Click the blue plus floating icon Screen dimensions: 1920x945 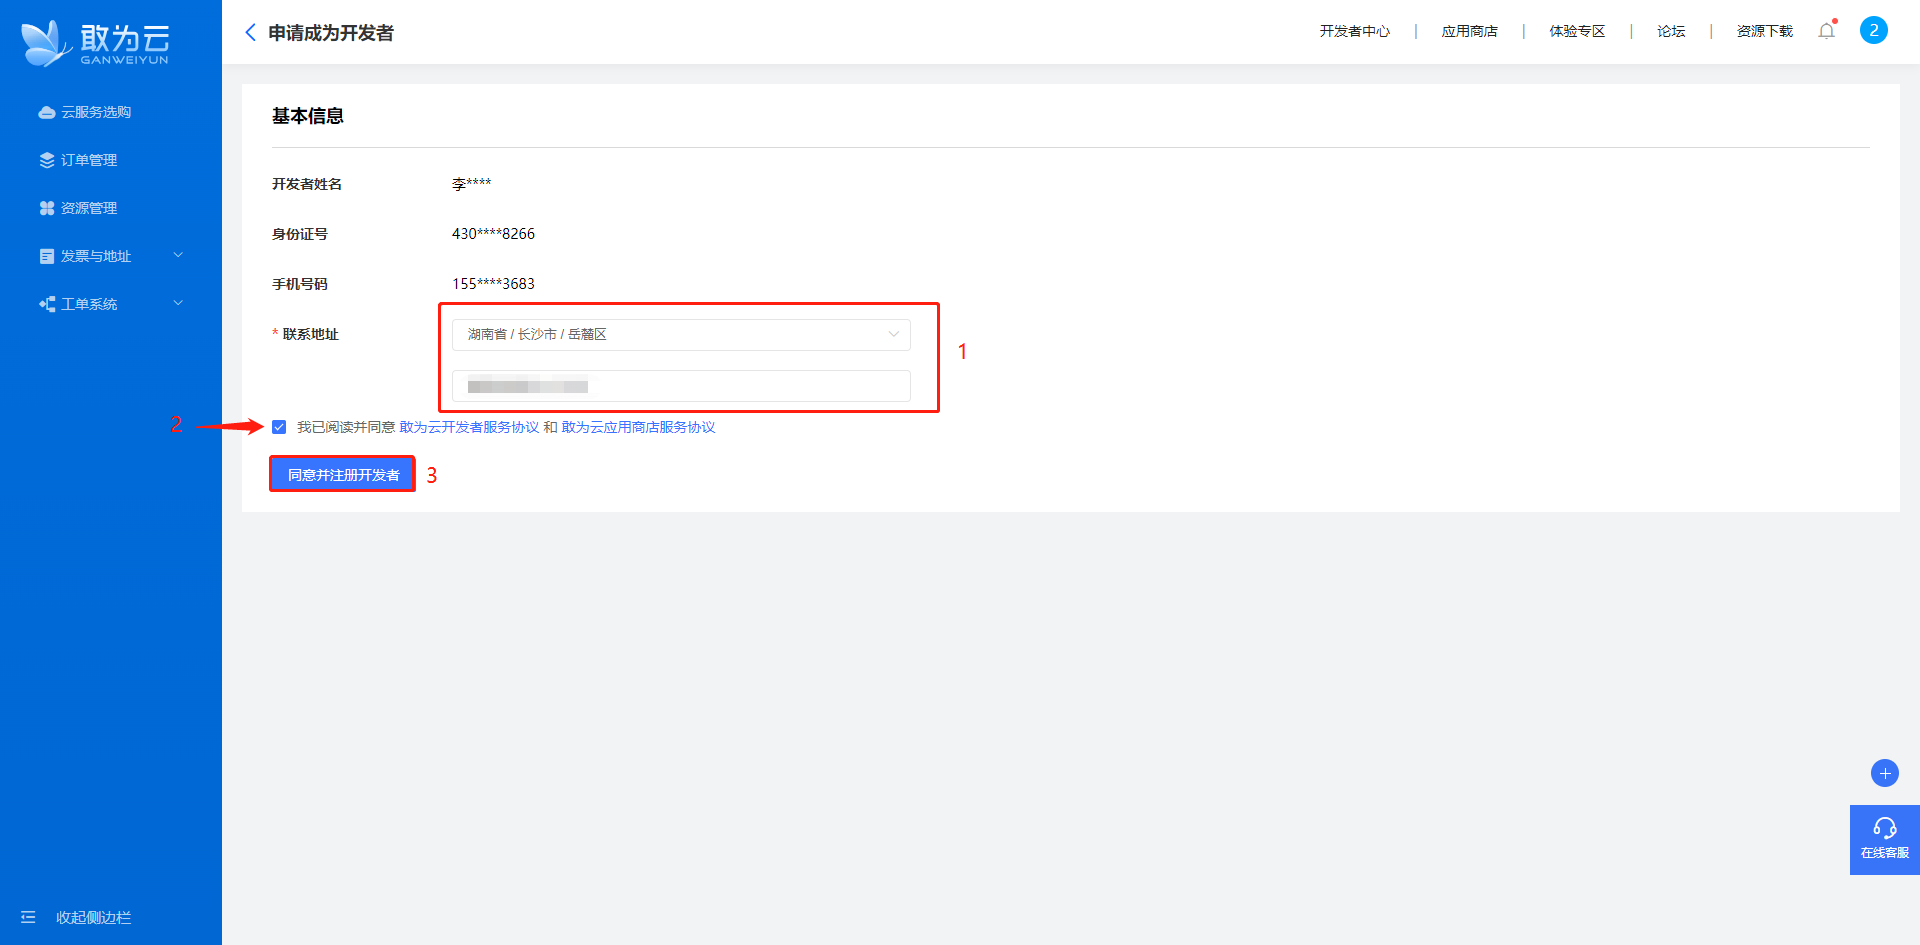[1885, 773]
